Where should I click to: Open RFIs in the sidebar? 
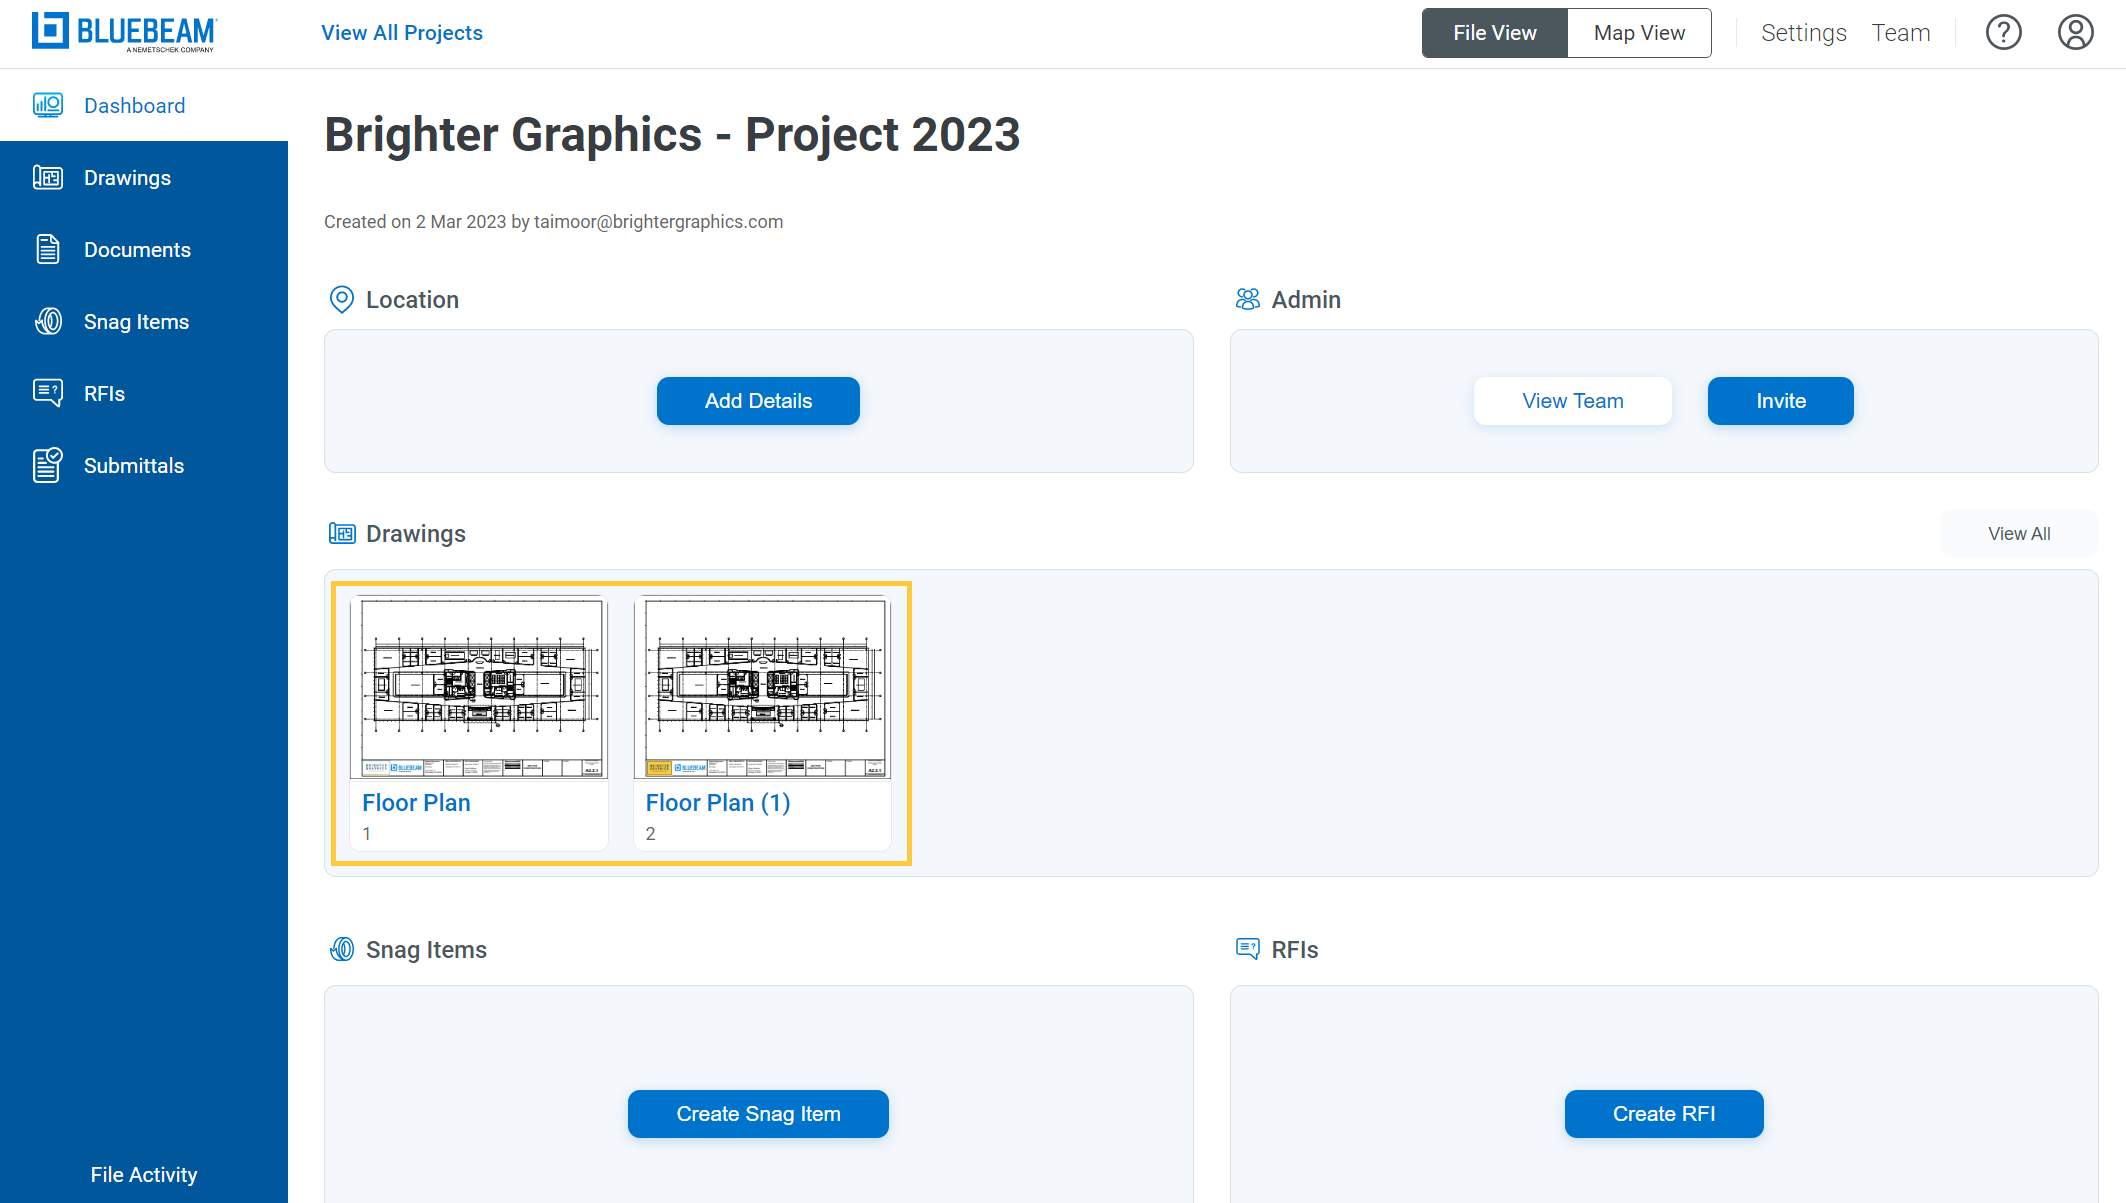click(x=144, y=393)
